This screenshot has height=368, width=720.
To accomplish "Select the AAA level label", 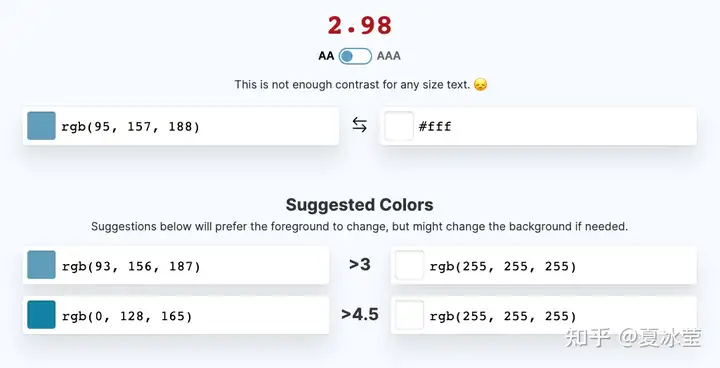I will pyautogui.click(x=389, y=56).
